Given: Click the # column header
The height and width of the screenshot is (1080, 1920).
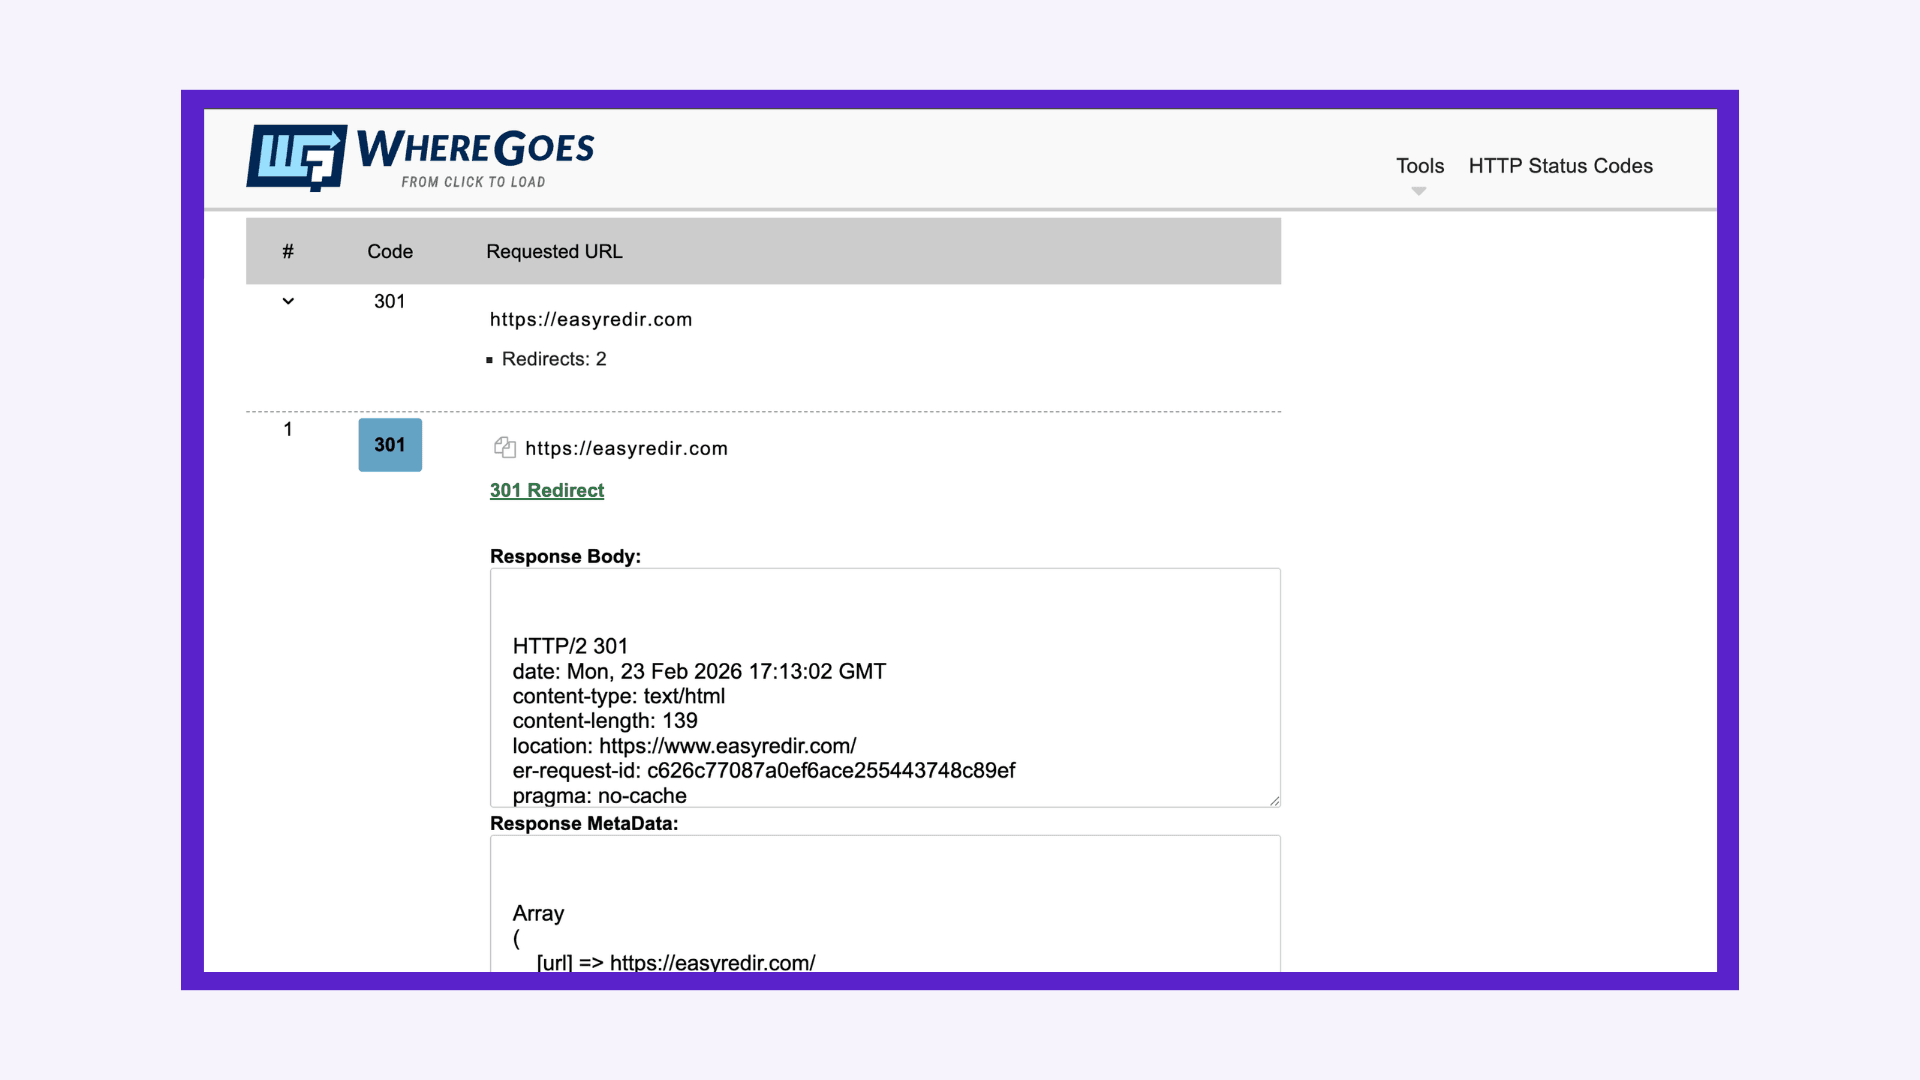Looking at the screenshot, I should point(288,252).
